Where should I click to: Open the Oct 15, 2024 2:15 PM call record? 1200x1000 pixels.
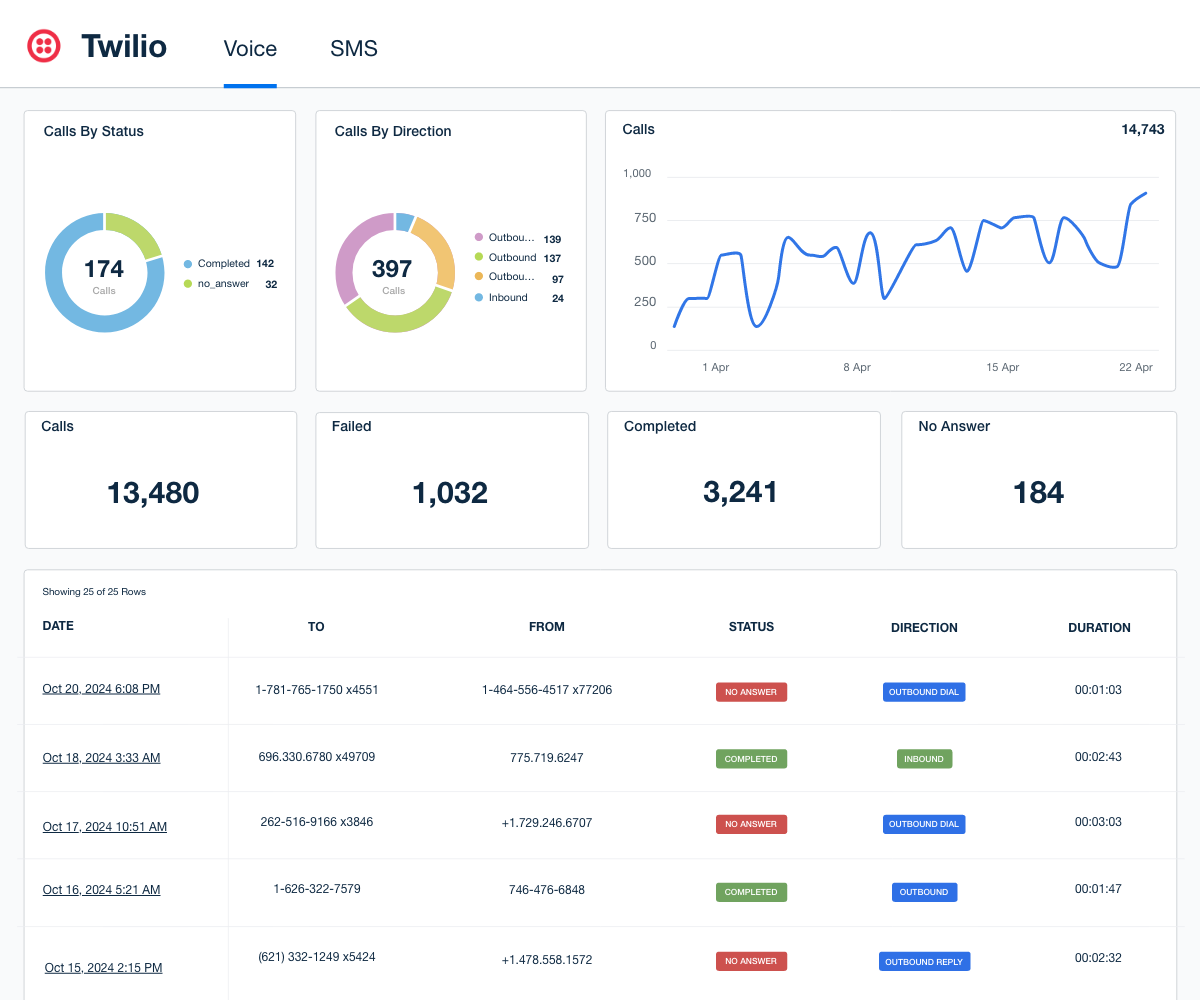[103, 967]
